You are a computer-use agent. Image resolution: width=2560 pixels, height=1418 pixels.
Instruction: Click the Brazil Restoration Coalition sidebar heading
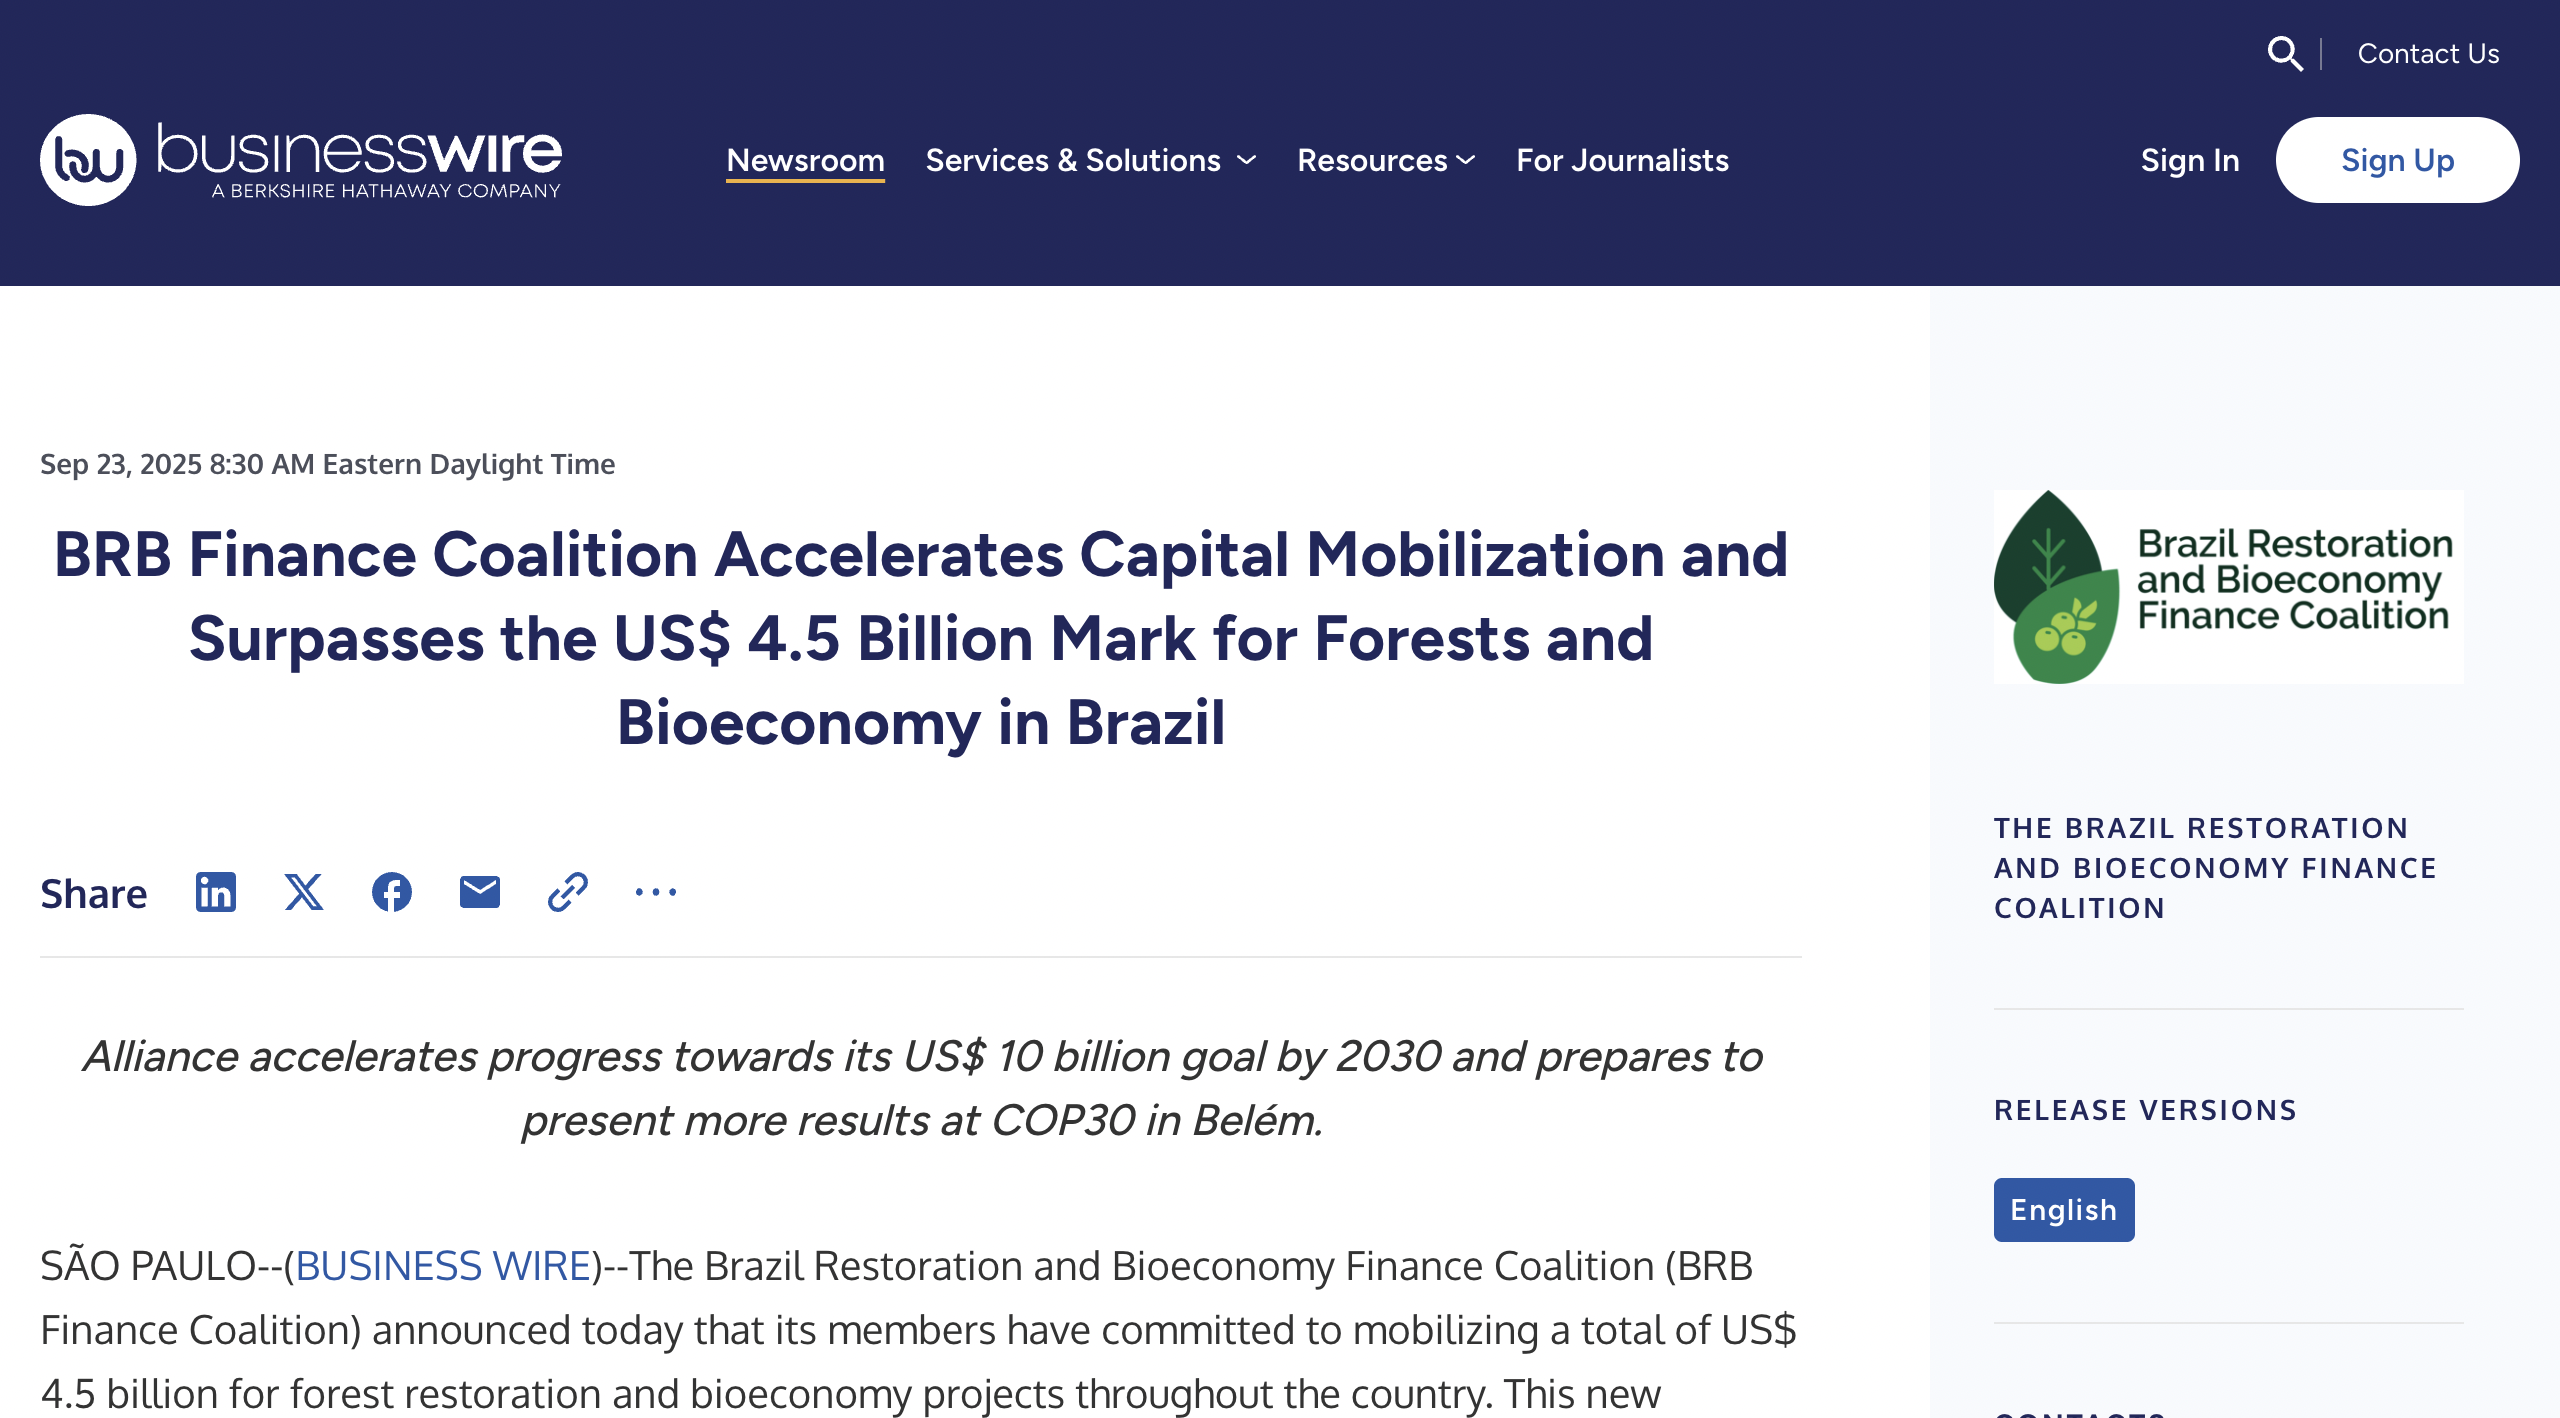click(2215, 868)
